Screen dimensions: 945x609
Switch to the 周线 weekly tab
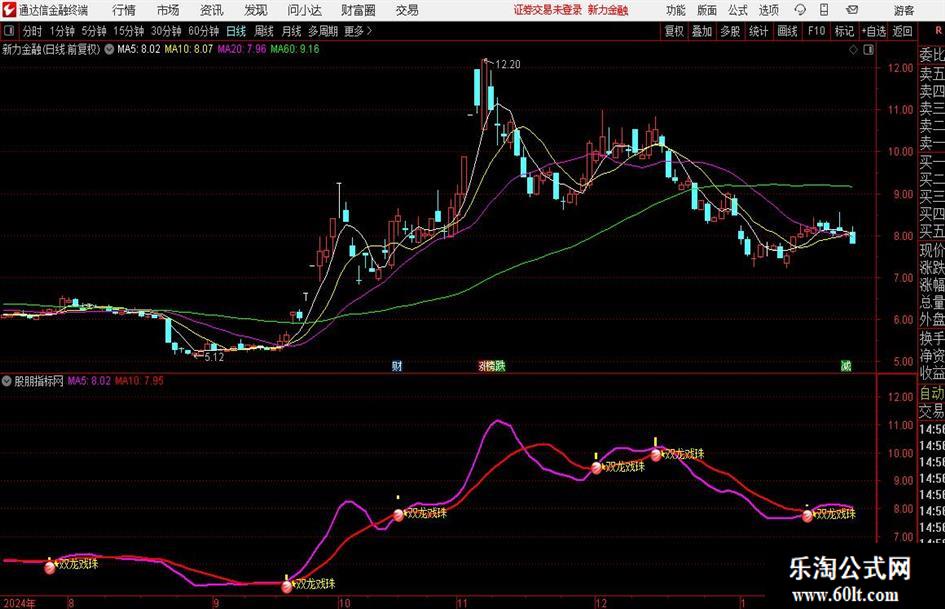[264, 31]
